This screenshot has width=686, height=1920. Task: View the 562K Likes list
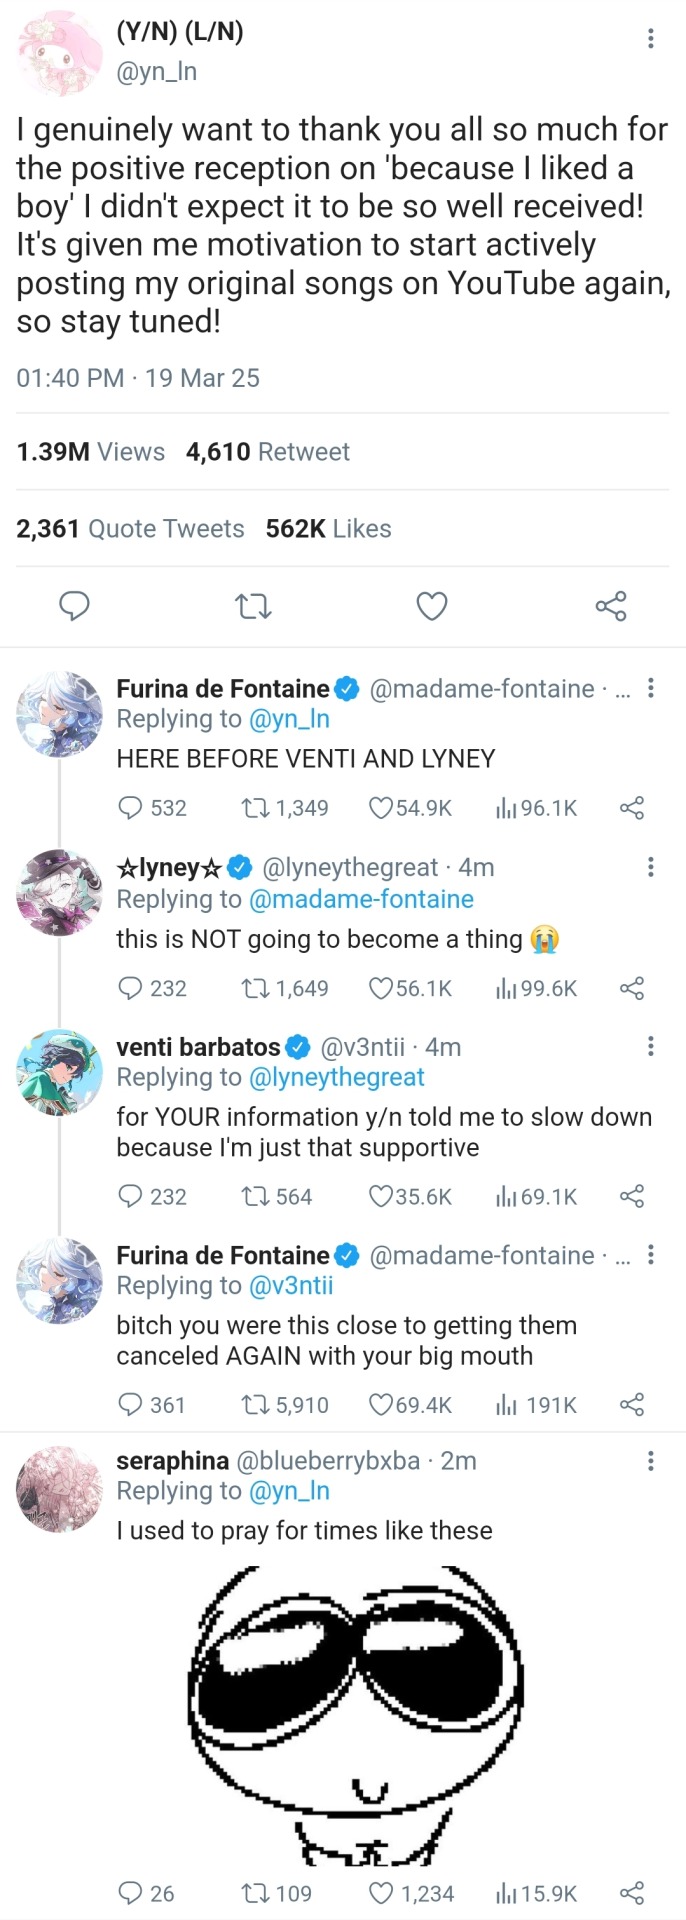328,529
